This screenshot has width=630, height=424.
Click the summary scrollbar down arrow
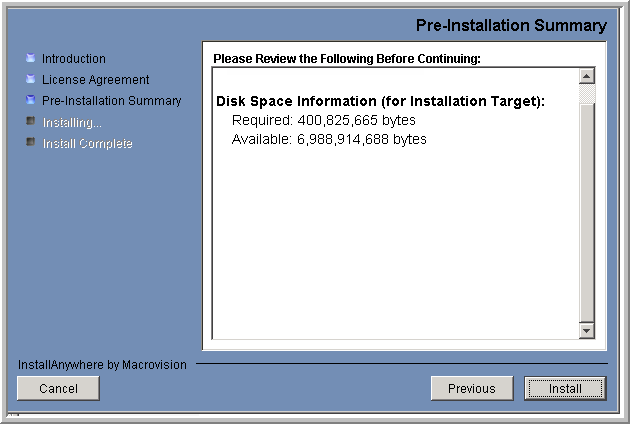586,331
